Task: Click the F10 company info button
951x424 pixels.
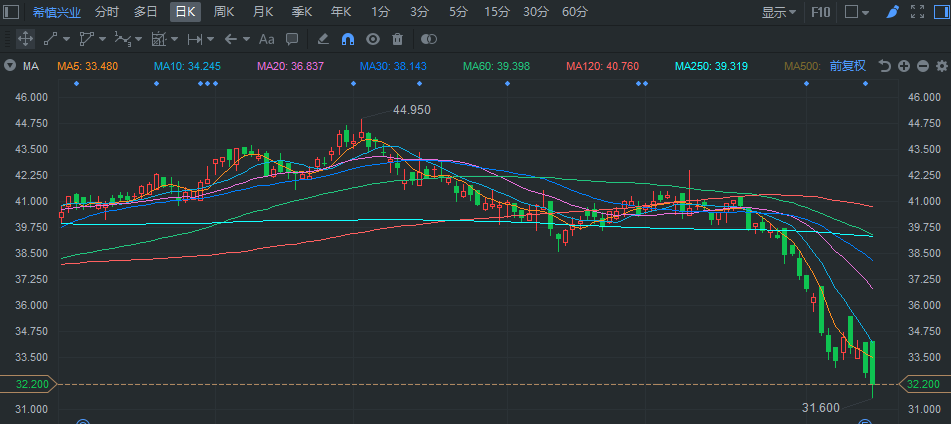Action: click(x=820, y=12)
